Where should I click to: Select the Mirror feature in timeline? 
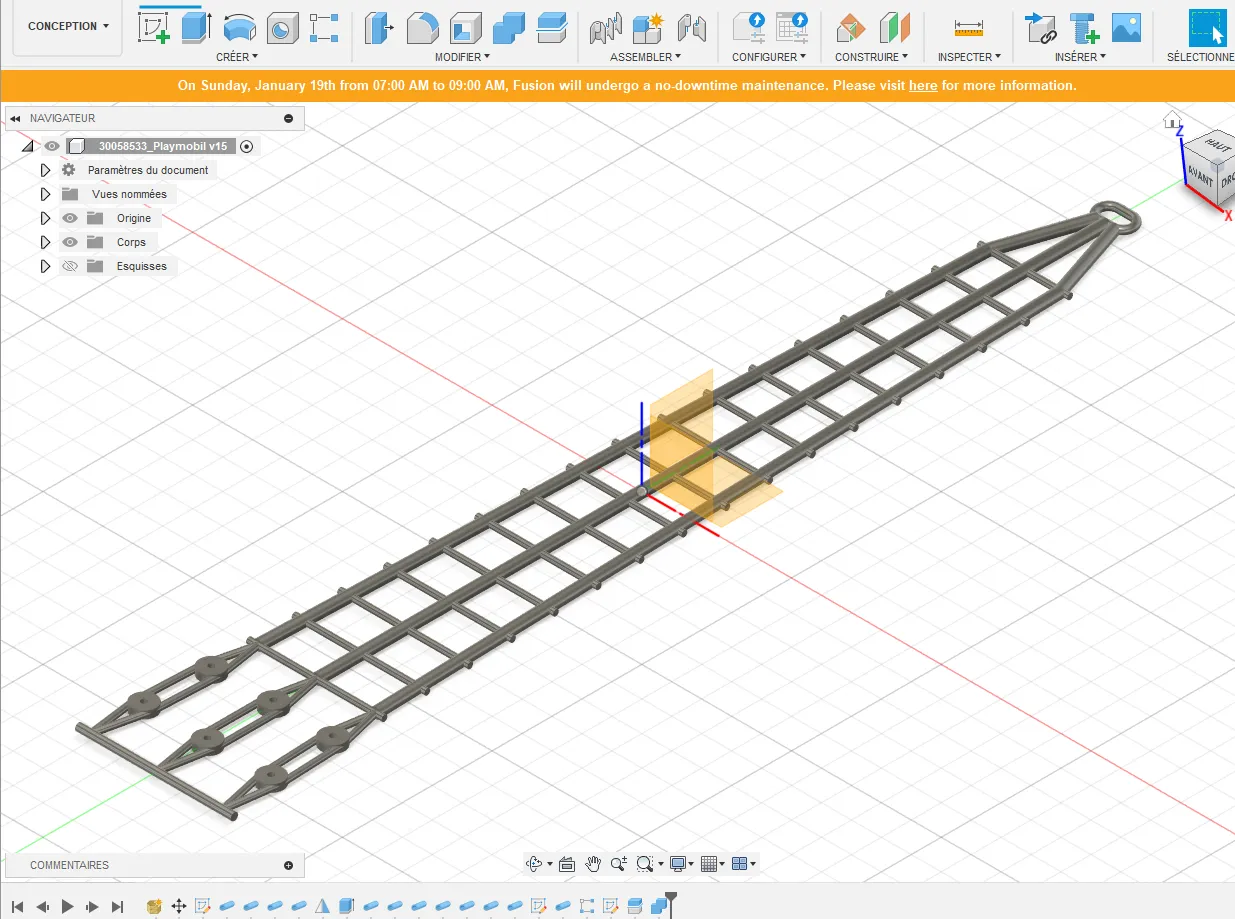[322, 907]
